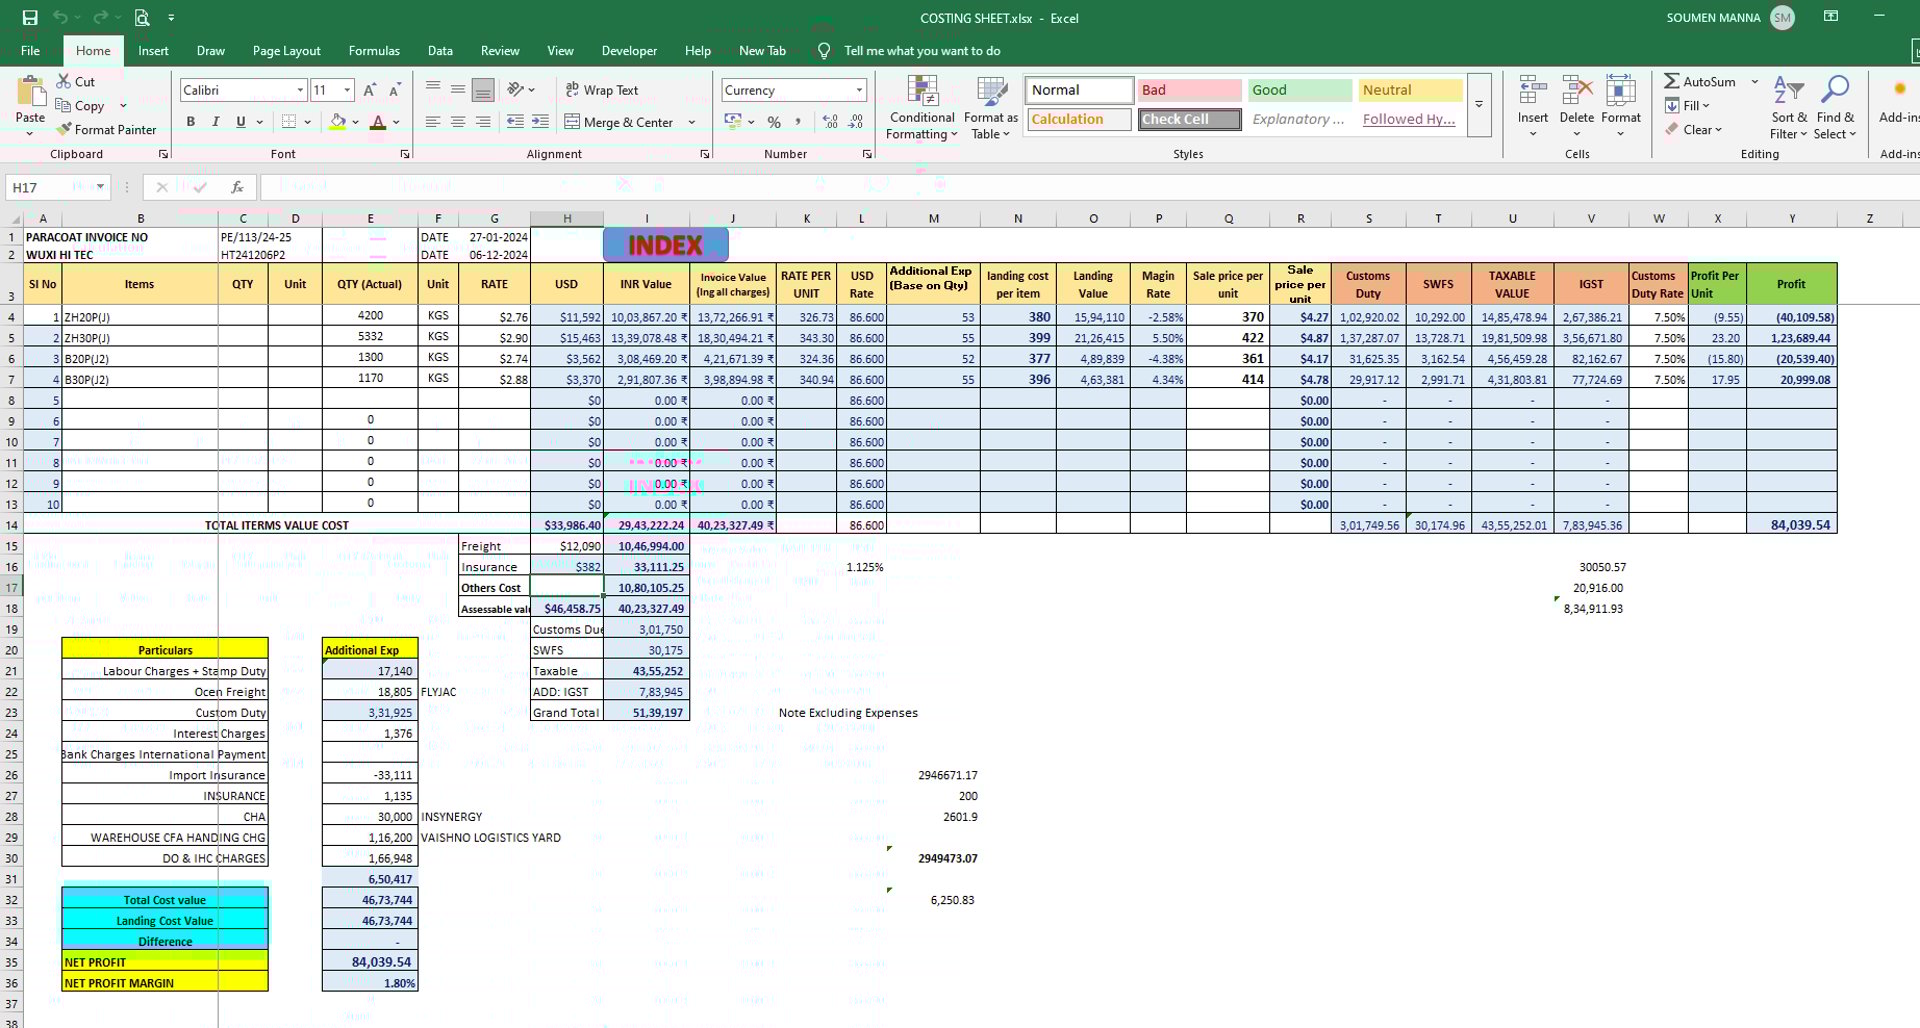Viewport: 1920px width, 1028px height.
Task: Click the Select All corner triangle
Action: (x=14, y=219)
